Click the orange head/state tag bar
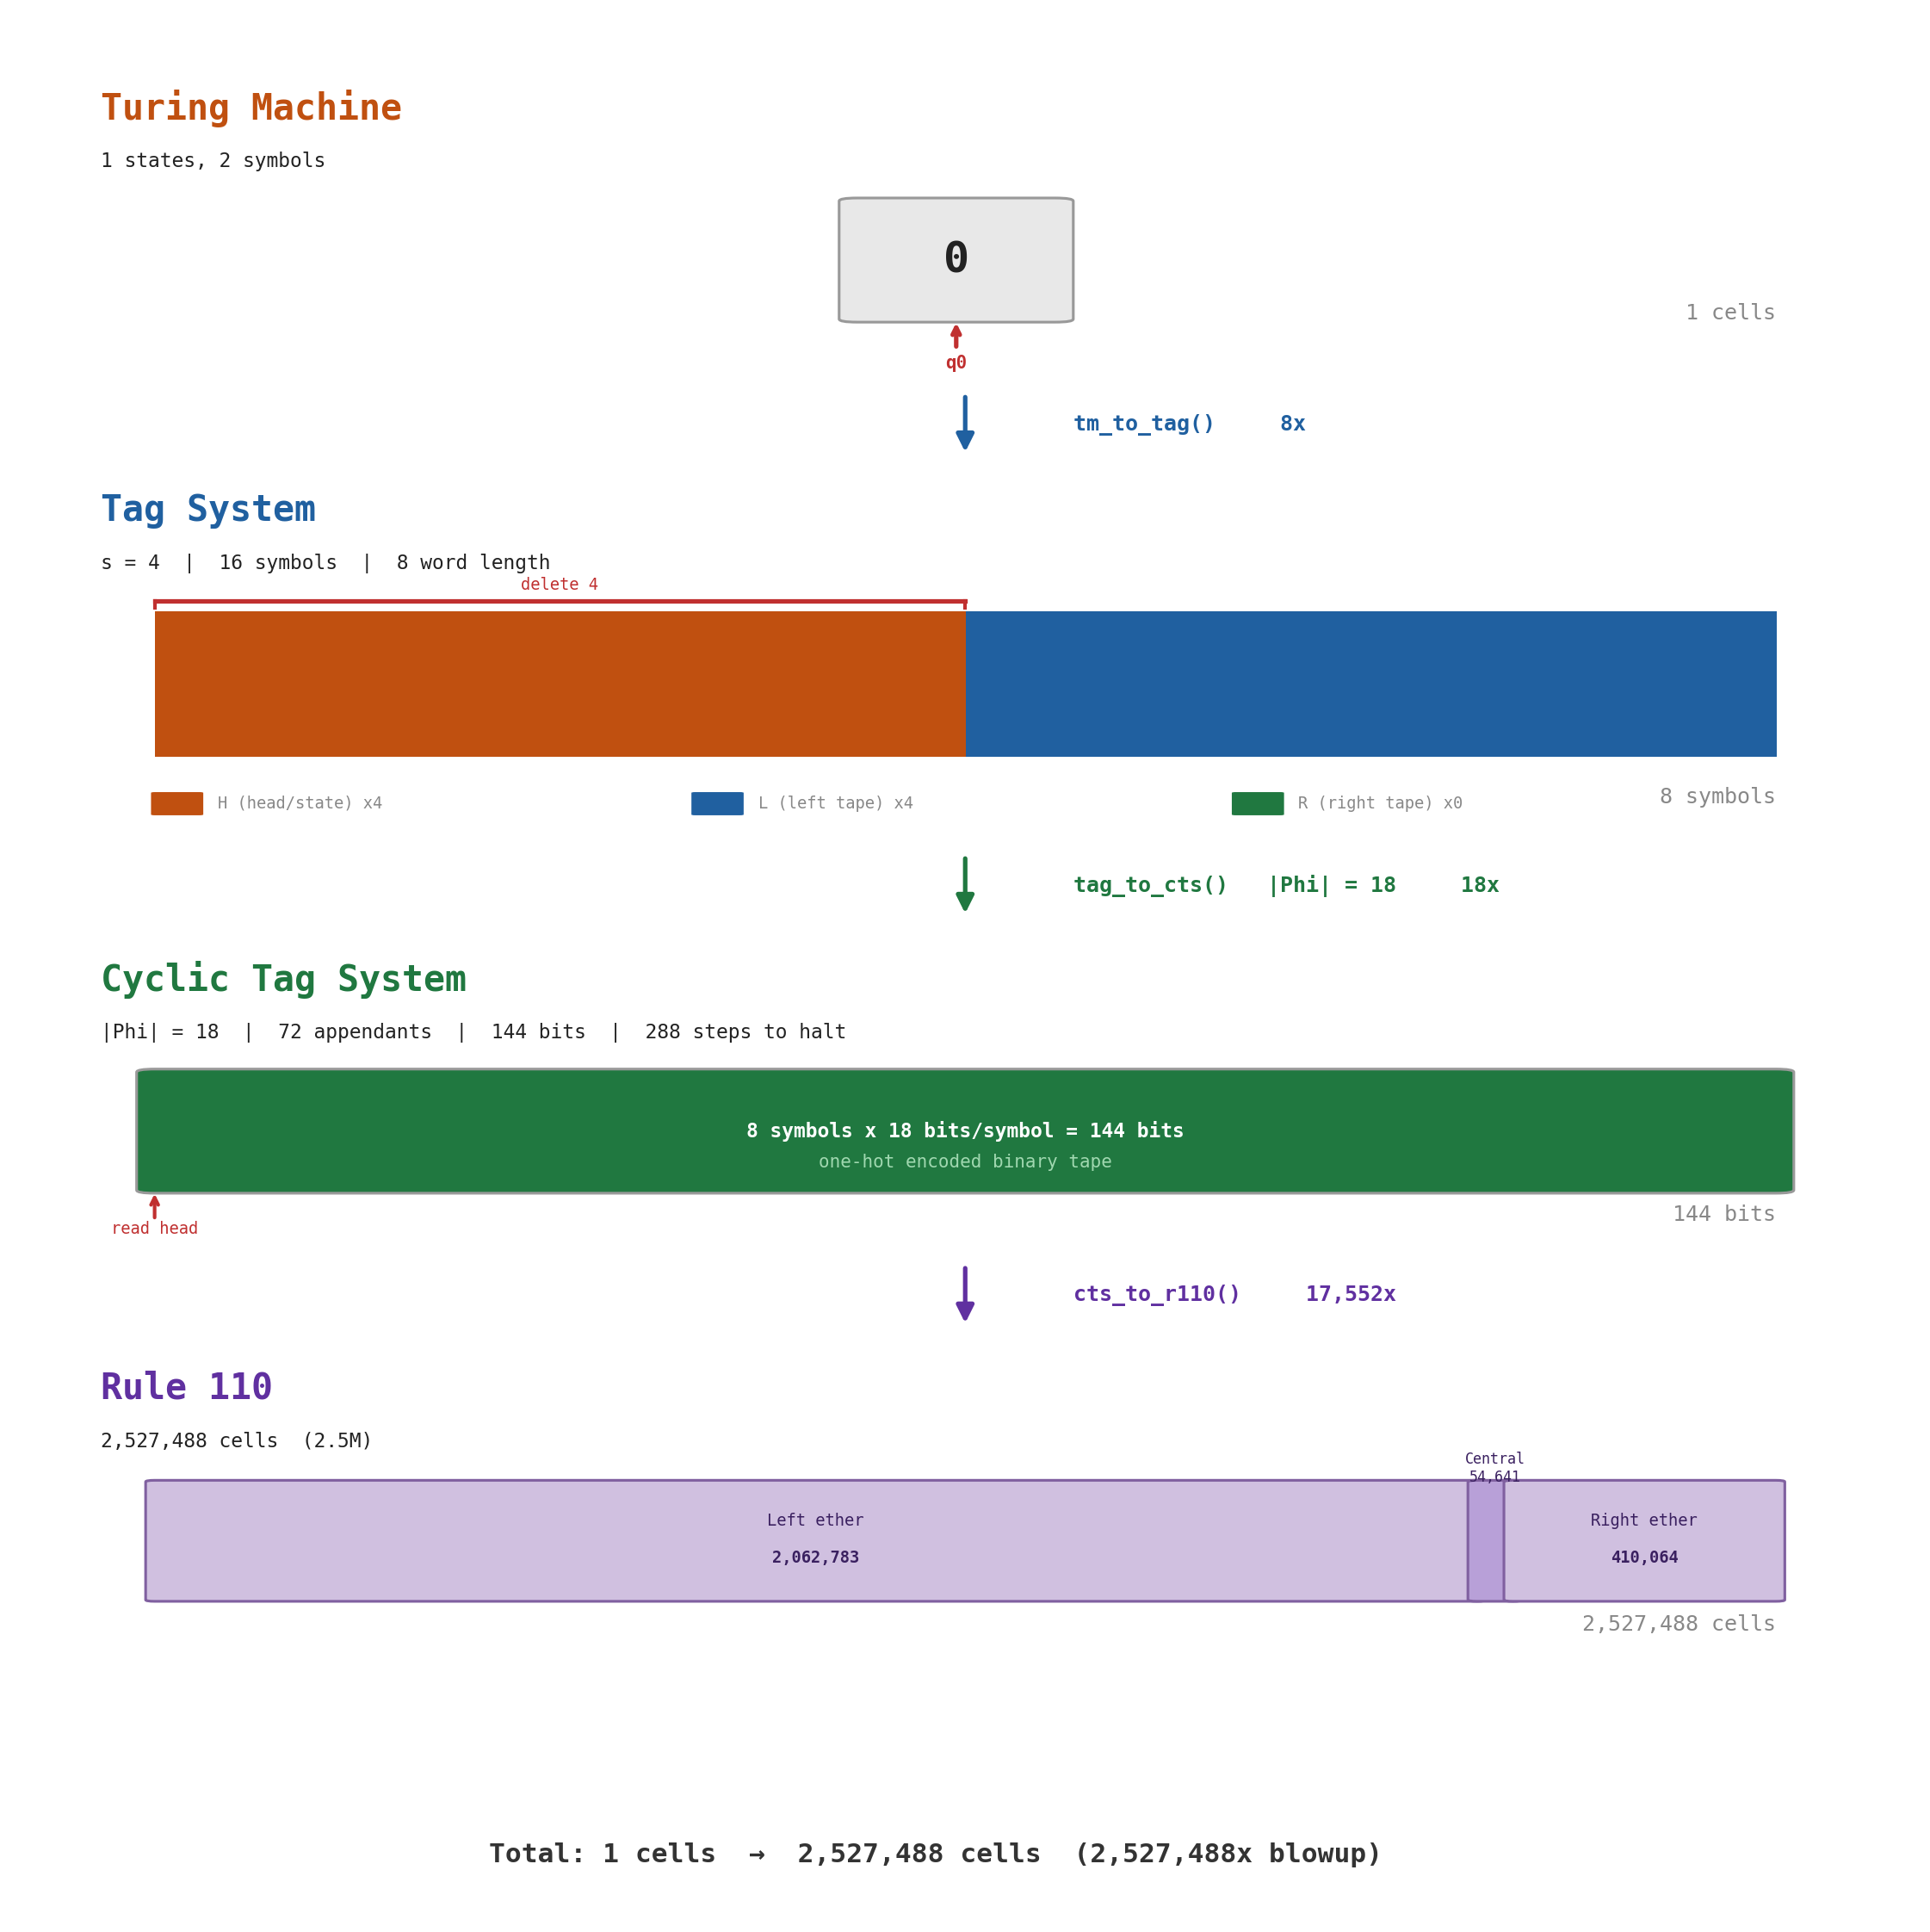Image resolution: width=1930 pixels, height=1932 pixels. coord(560,684)
